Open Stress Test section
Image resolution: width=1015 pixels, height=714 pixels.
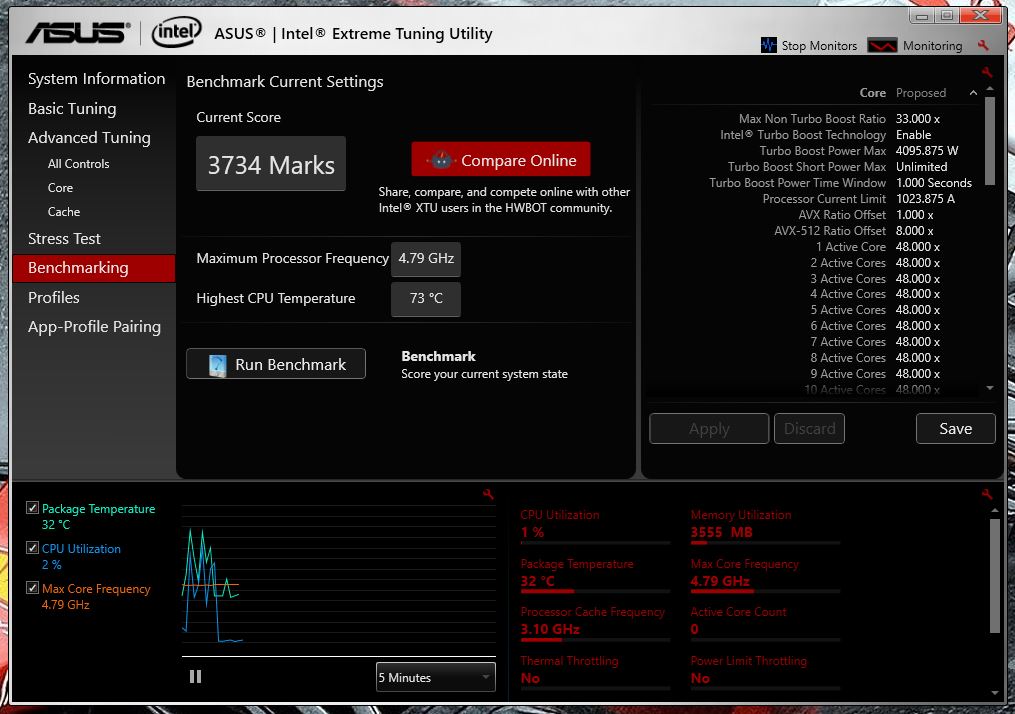64,239
